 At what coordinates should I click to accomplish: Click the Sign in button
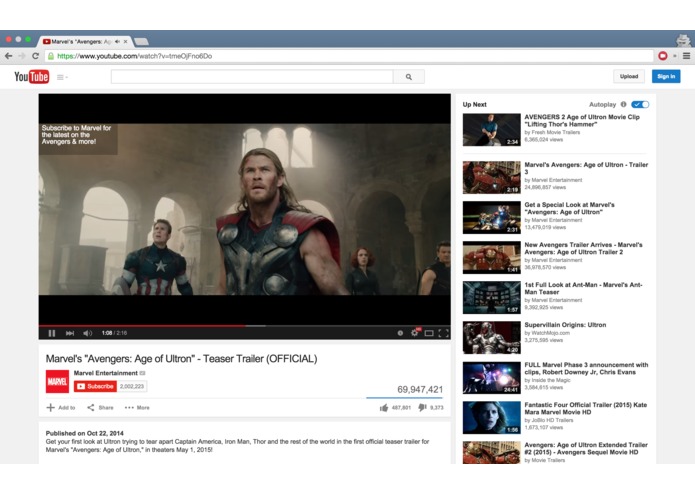666,76
